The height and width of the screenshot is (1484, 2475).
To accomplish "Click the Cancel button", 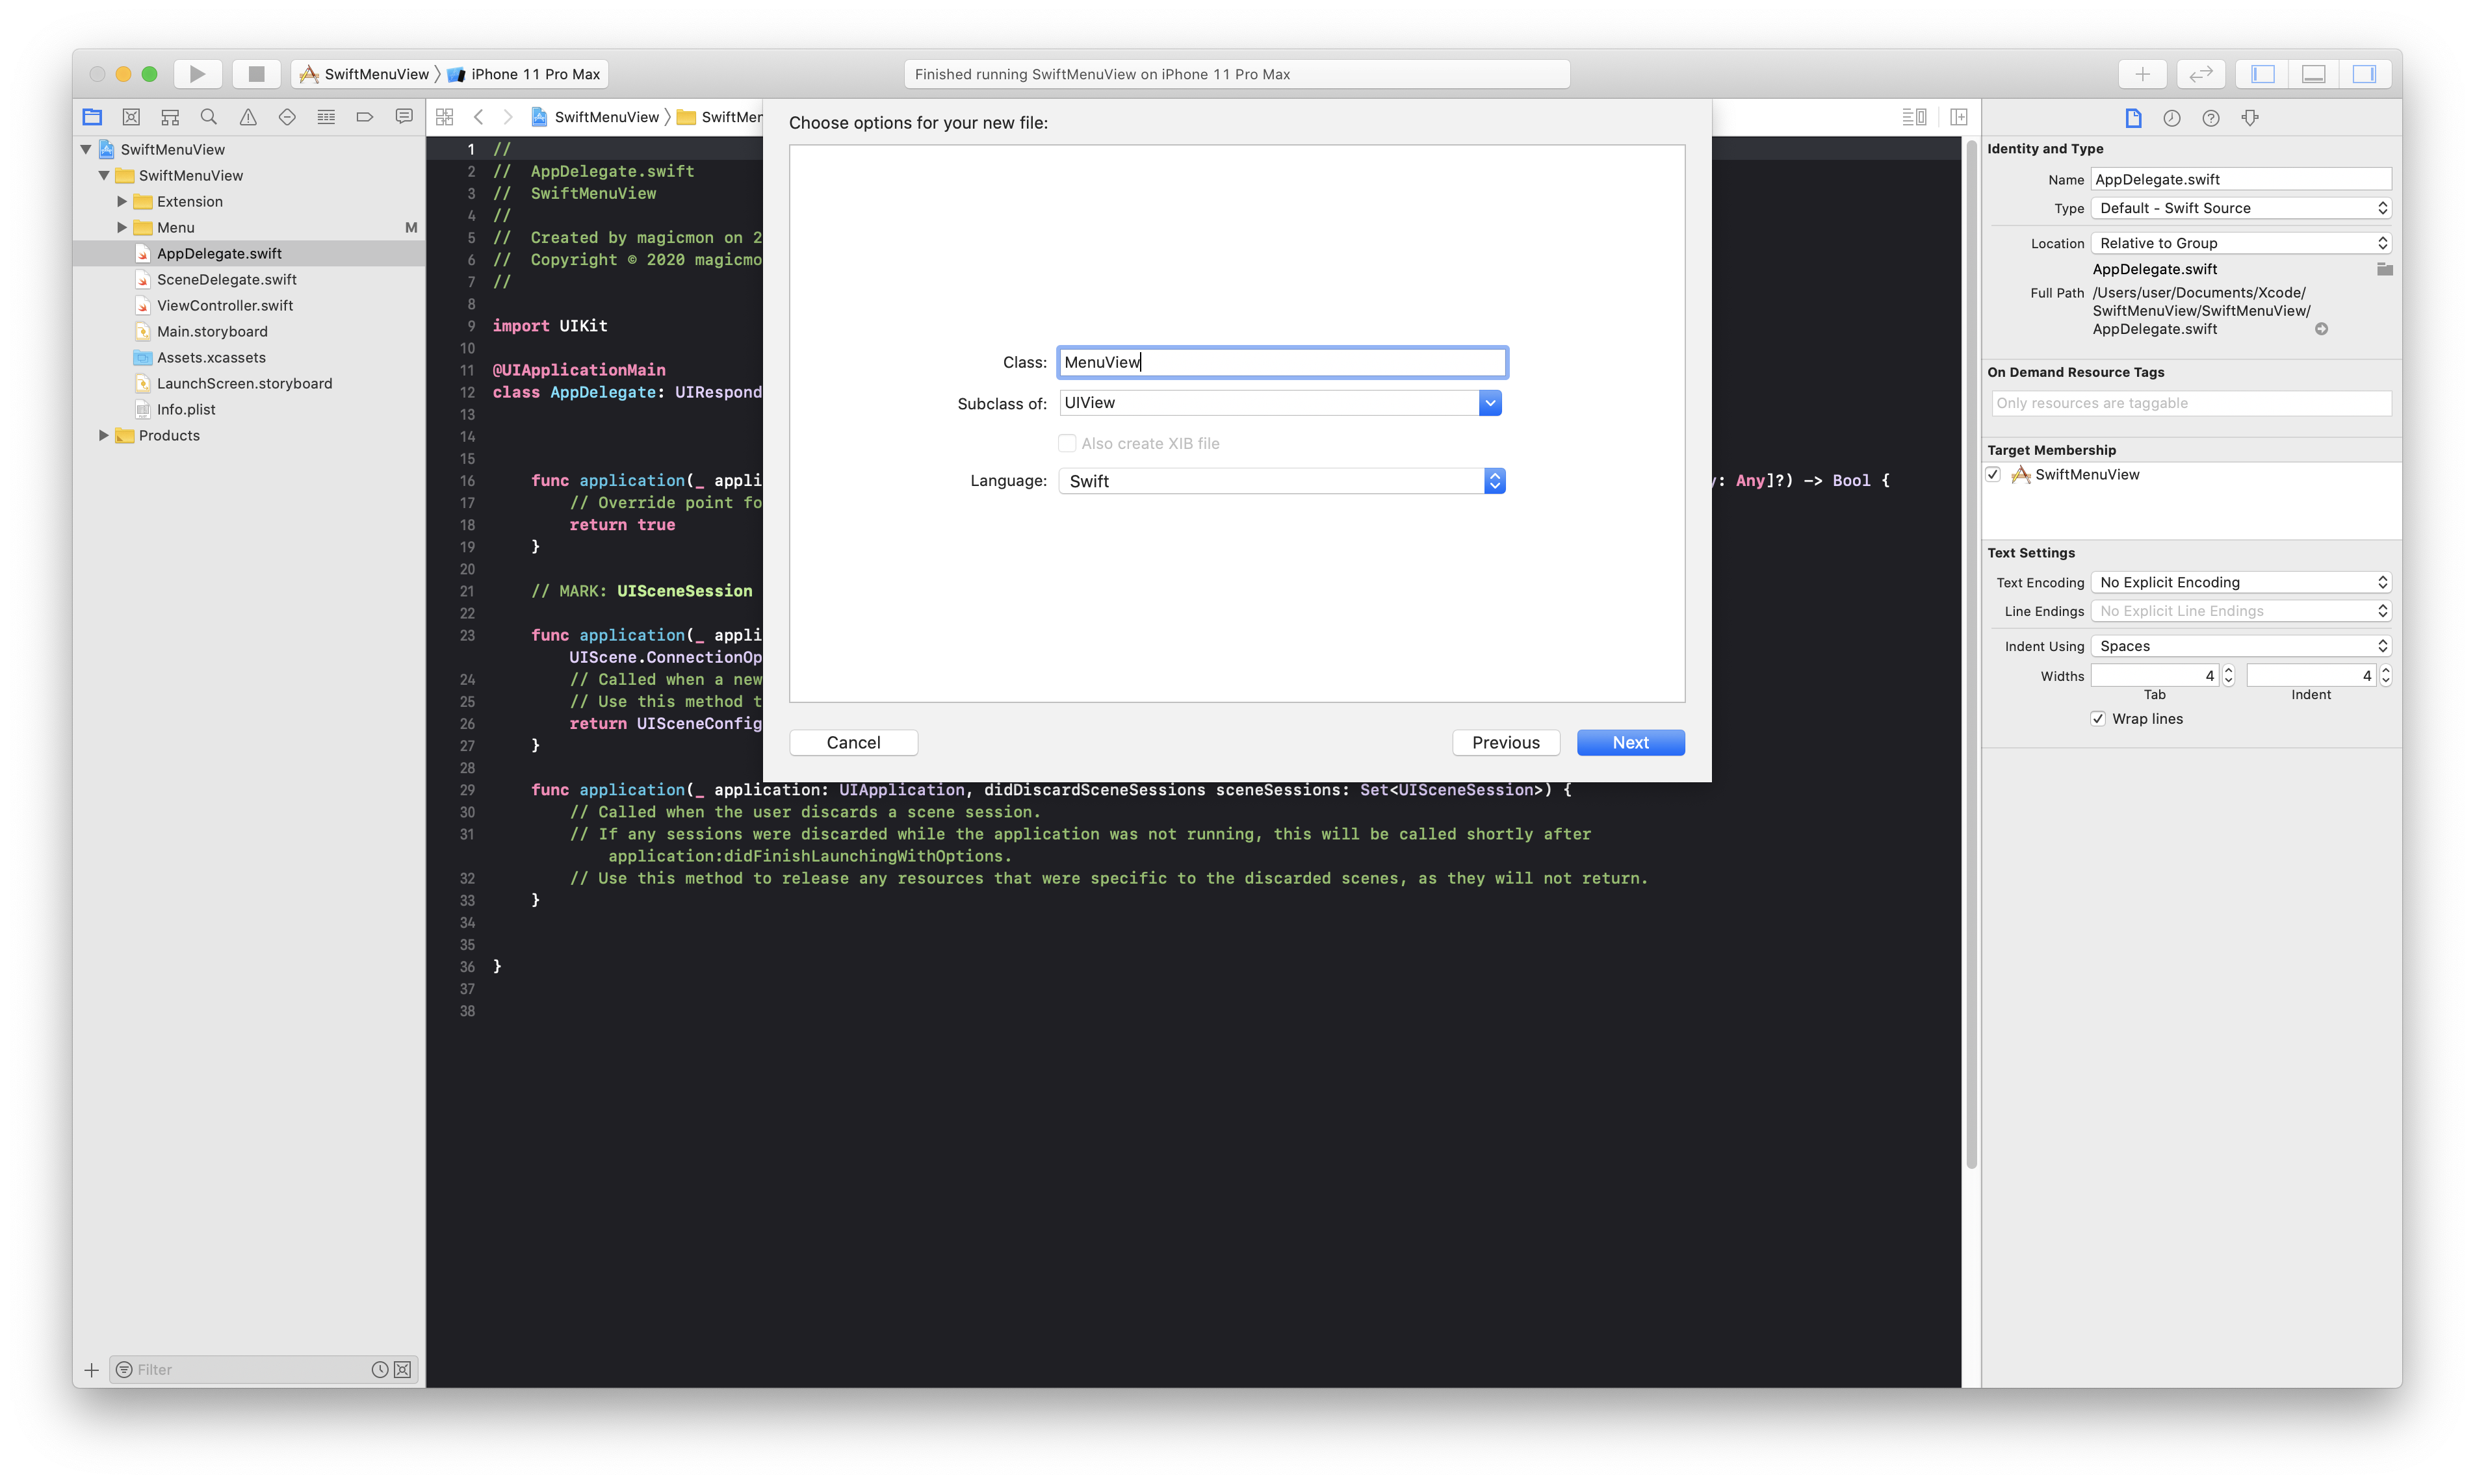I will point(853,743).
